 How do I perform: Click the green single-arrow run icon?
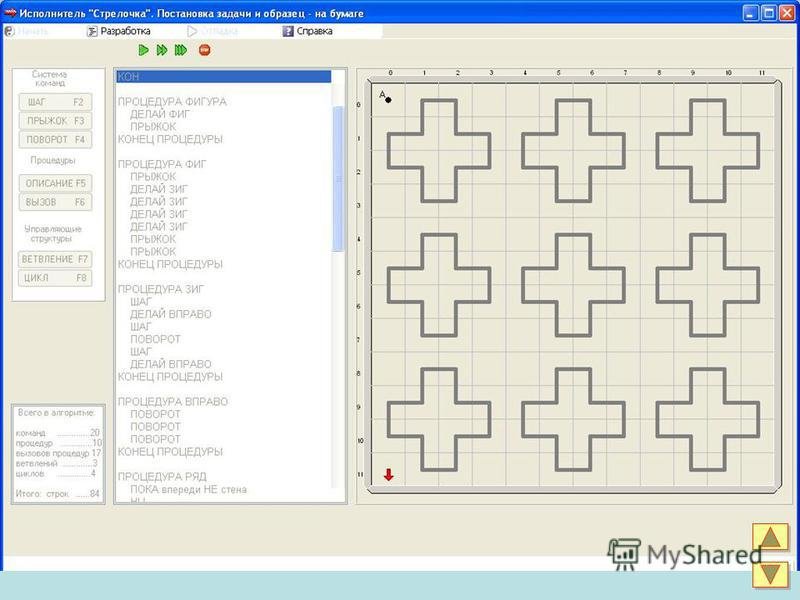tap(144, 49)
